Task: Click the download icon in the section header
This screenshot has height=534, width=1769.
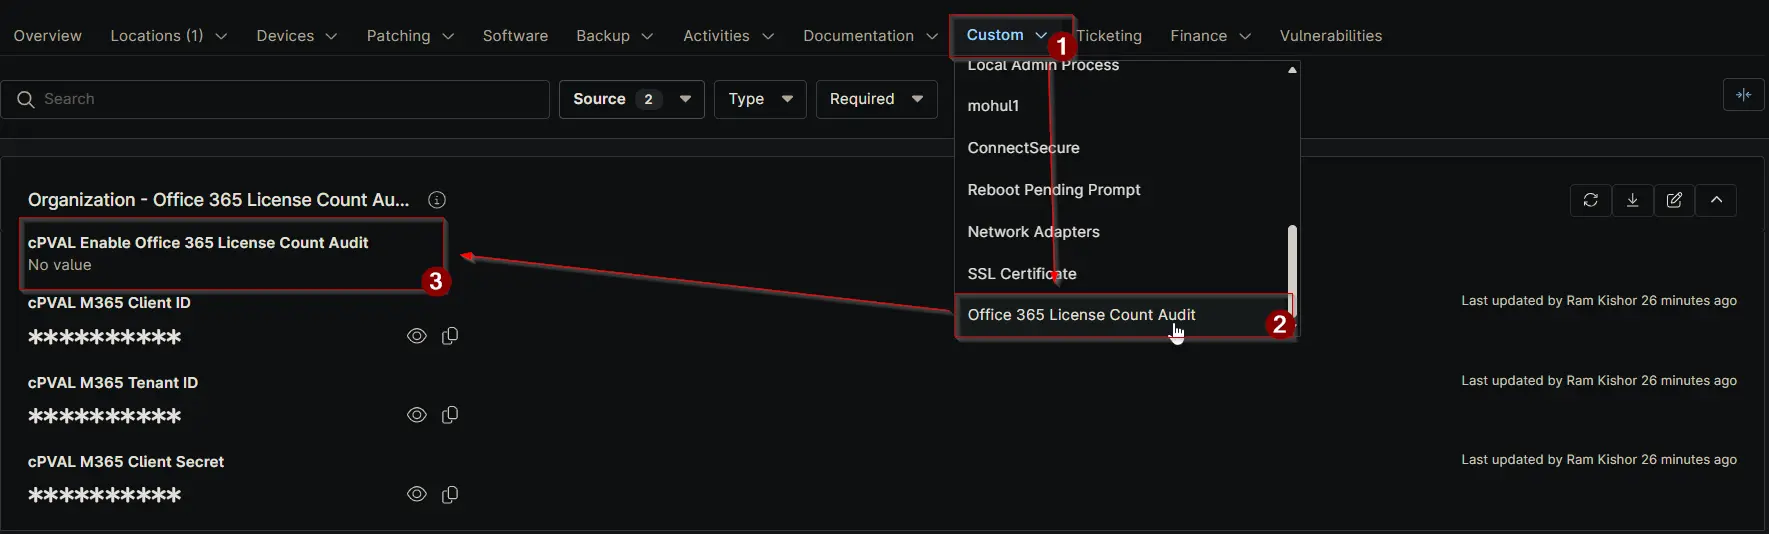Action: (1632, 200)
